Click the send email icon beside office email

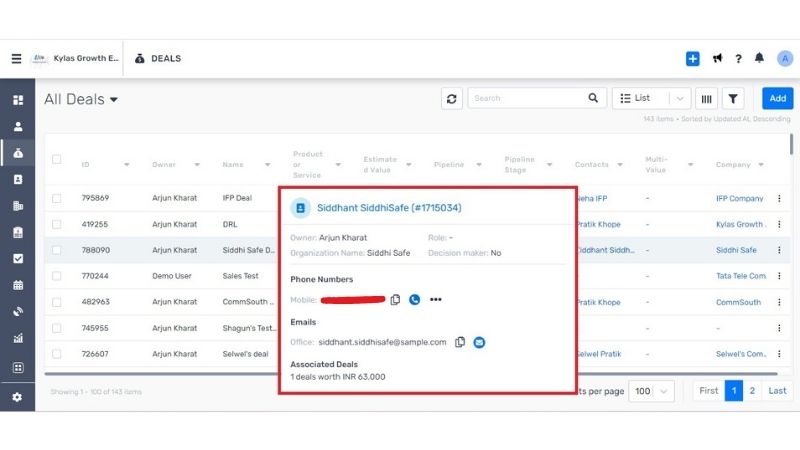[x=479, y=342]
